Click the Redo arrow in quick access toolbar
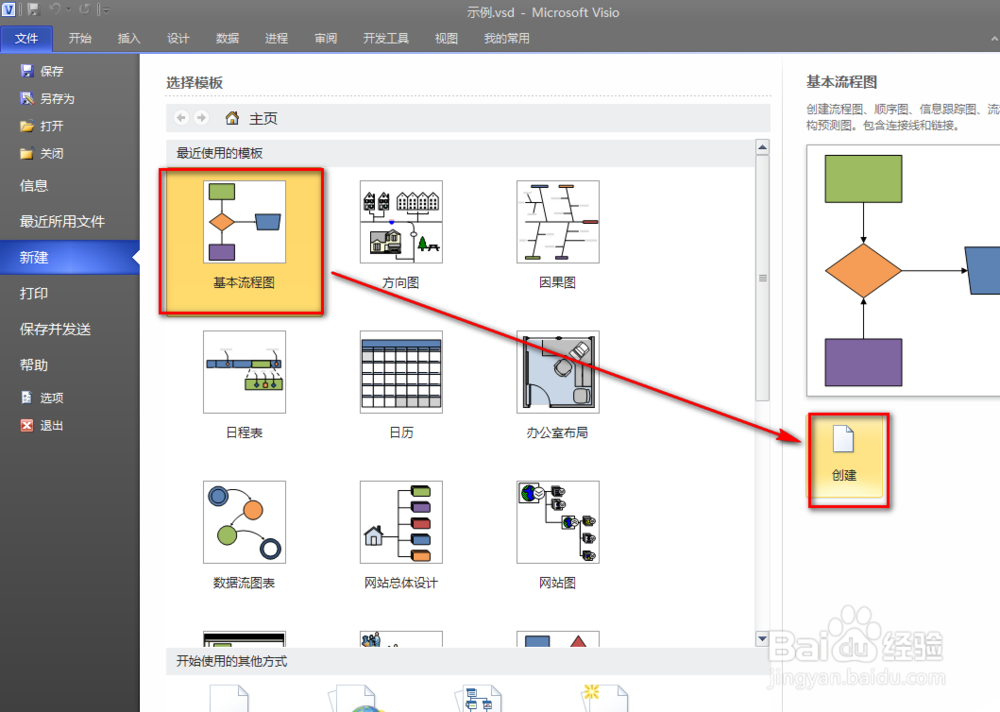 point(84,10)
